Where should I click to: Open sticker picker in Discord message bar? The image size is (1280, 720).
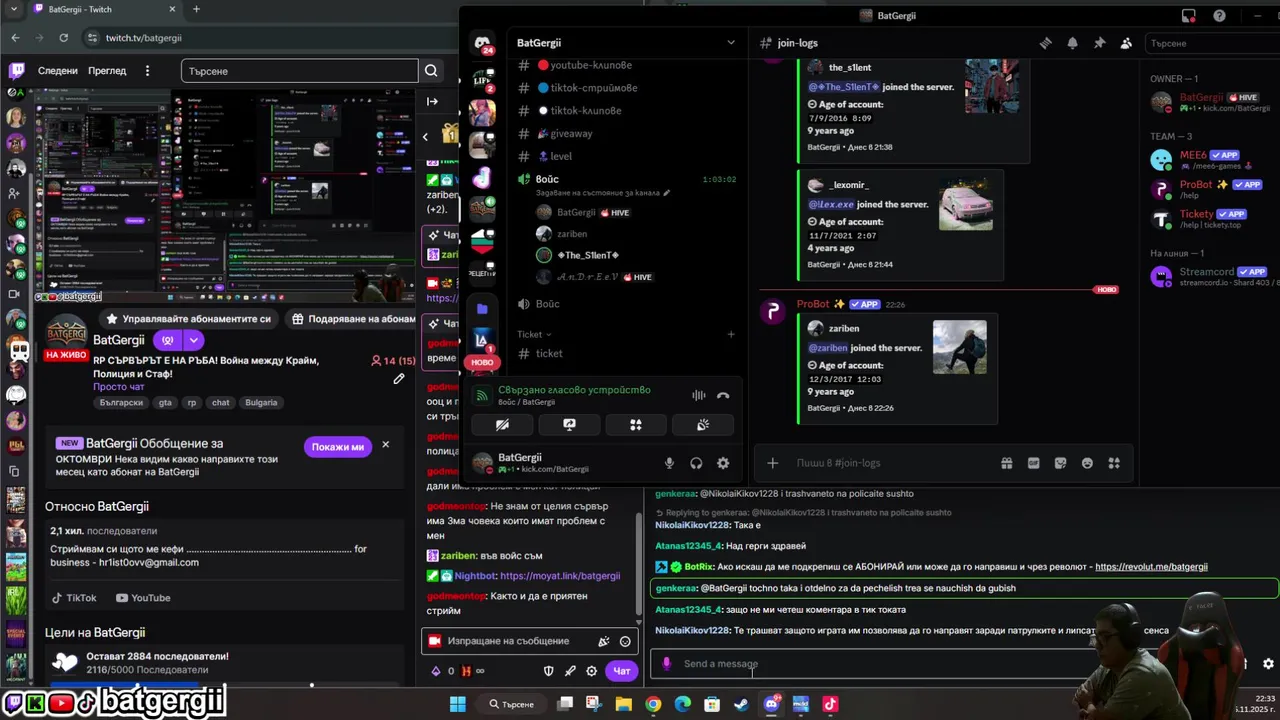[1060, 463]
